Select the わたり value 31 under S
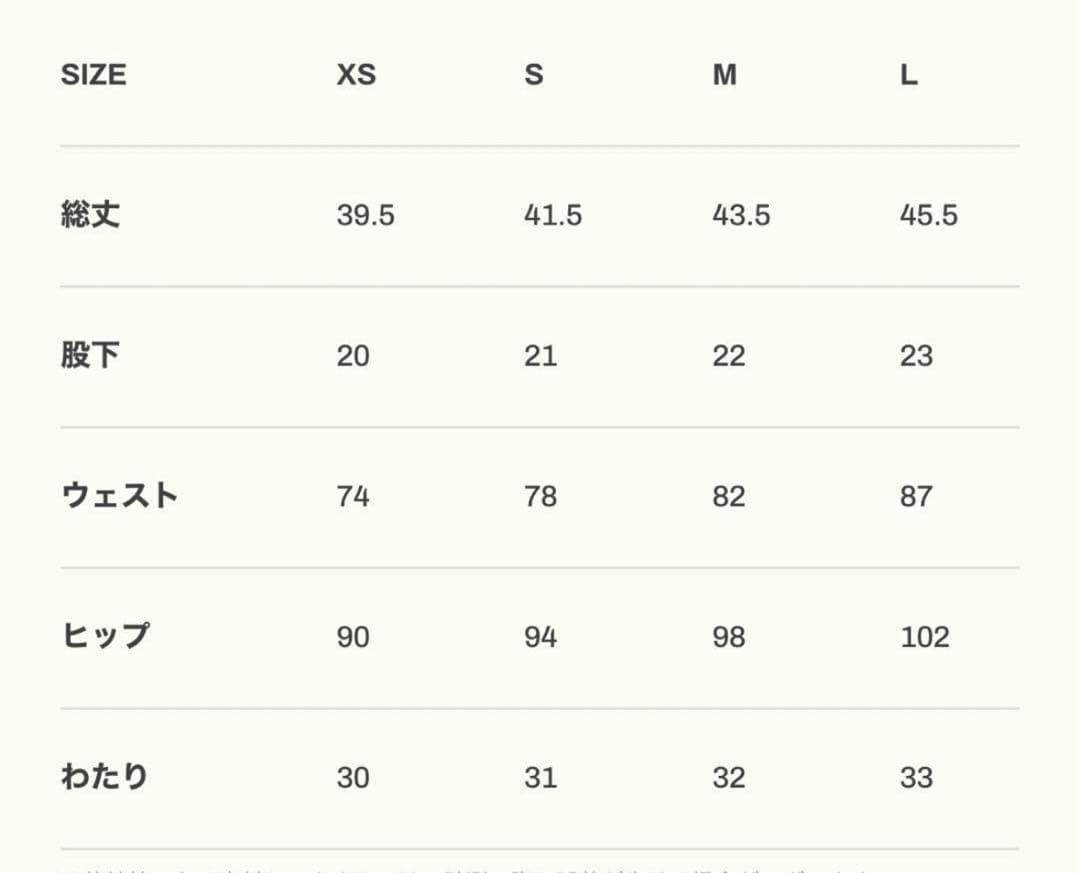The image size is (1080, 873). click(540, 778)
